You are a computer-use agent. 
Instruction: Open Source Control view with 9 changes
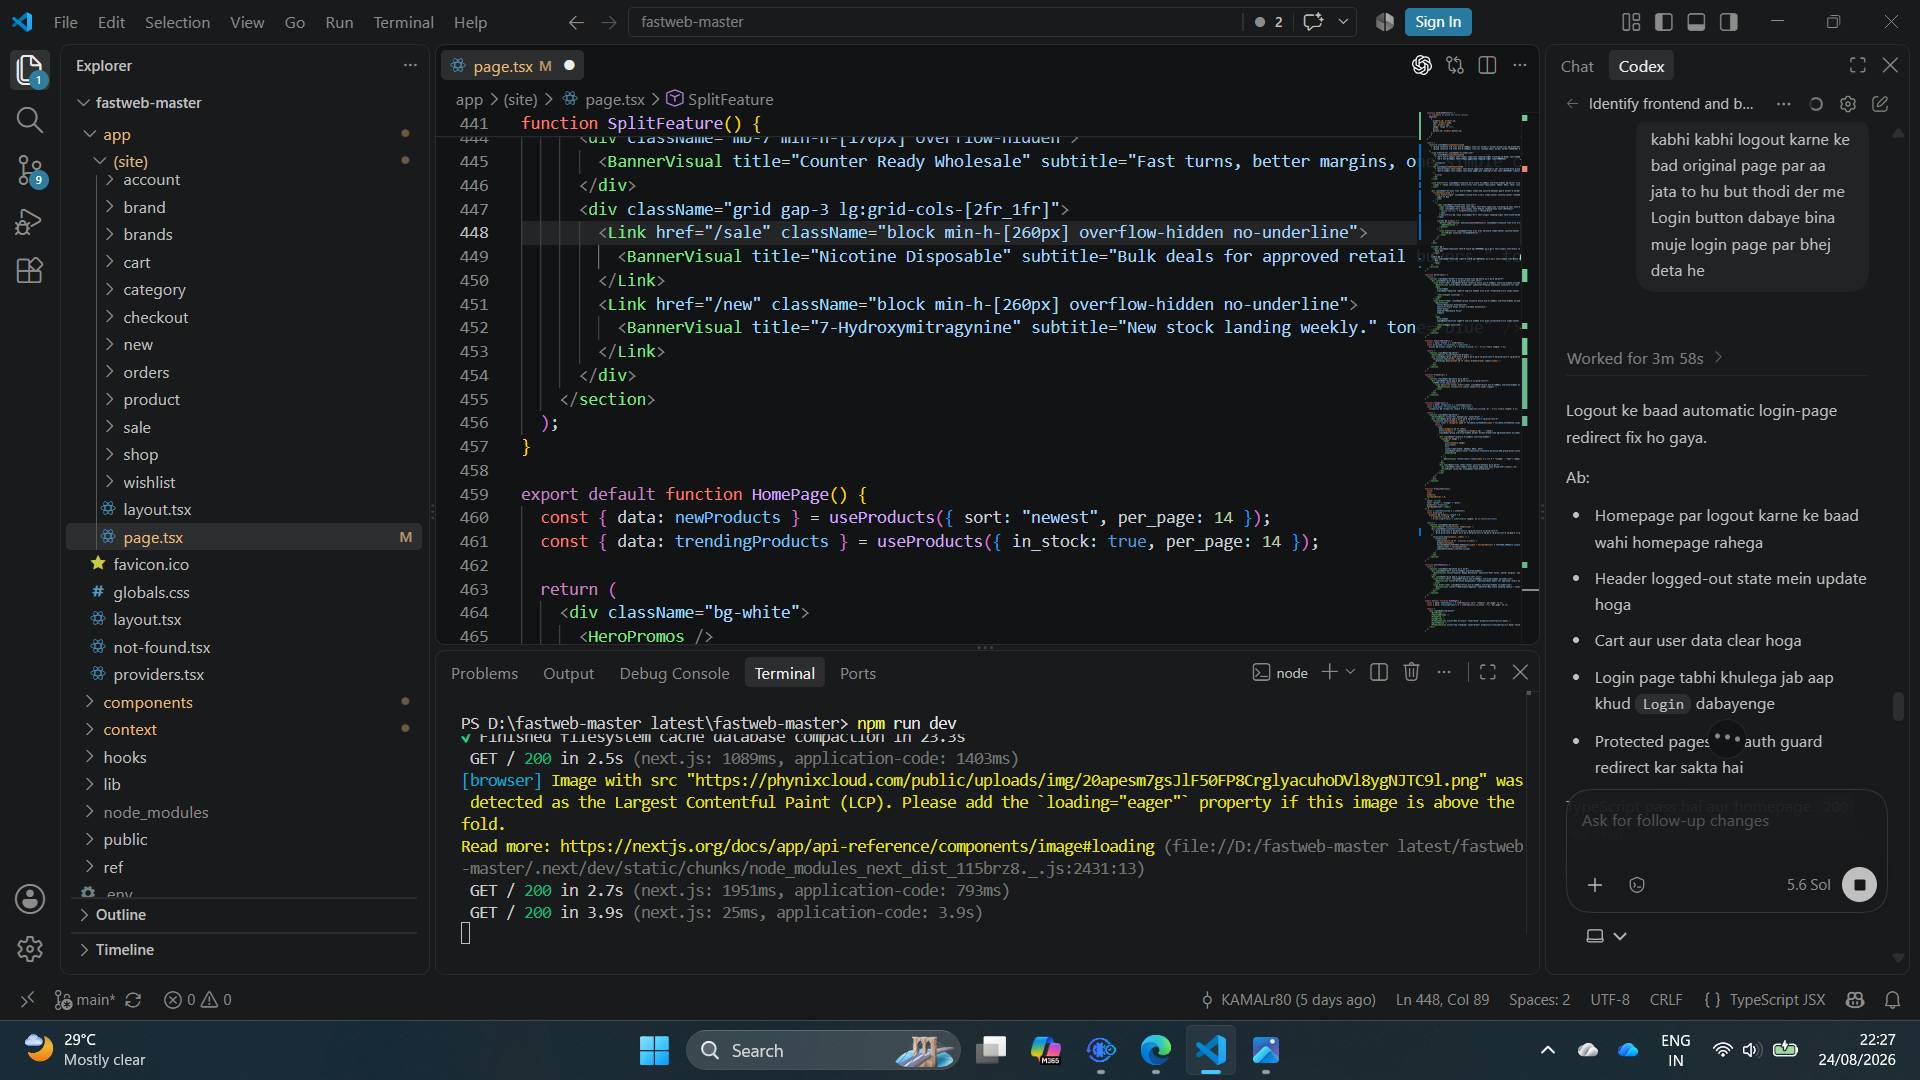coord(30,170)
